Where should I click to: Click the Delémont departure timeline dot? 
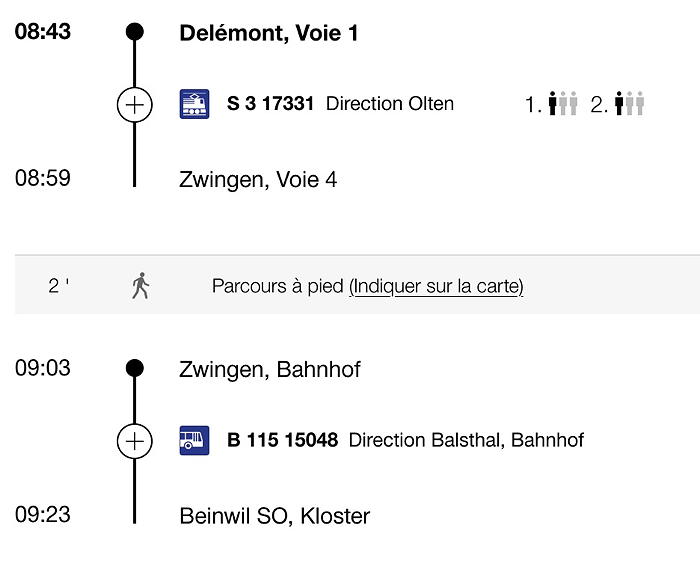coord(135,32)
